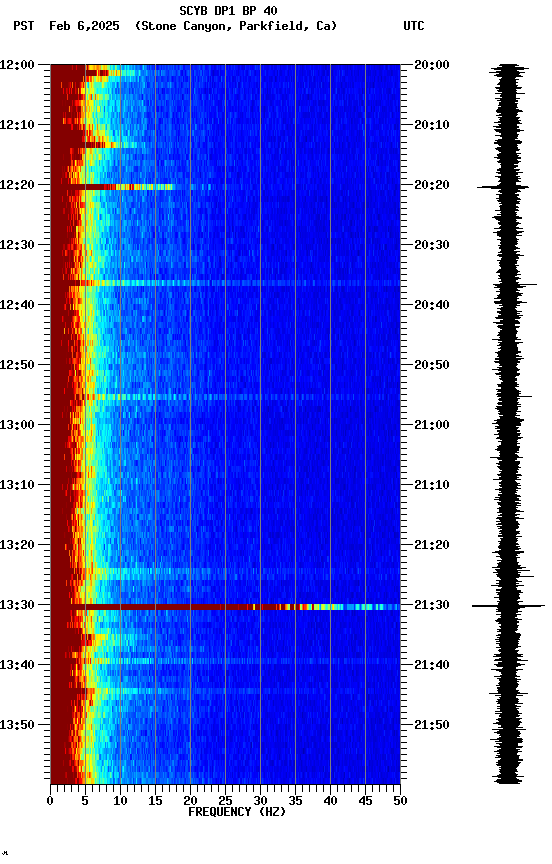Click the 12:40 PST time label
Screen dimensions: 552x864
[17, 305]
